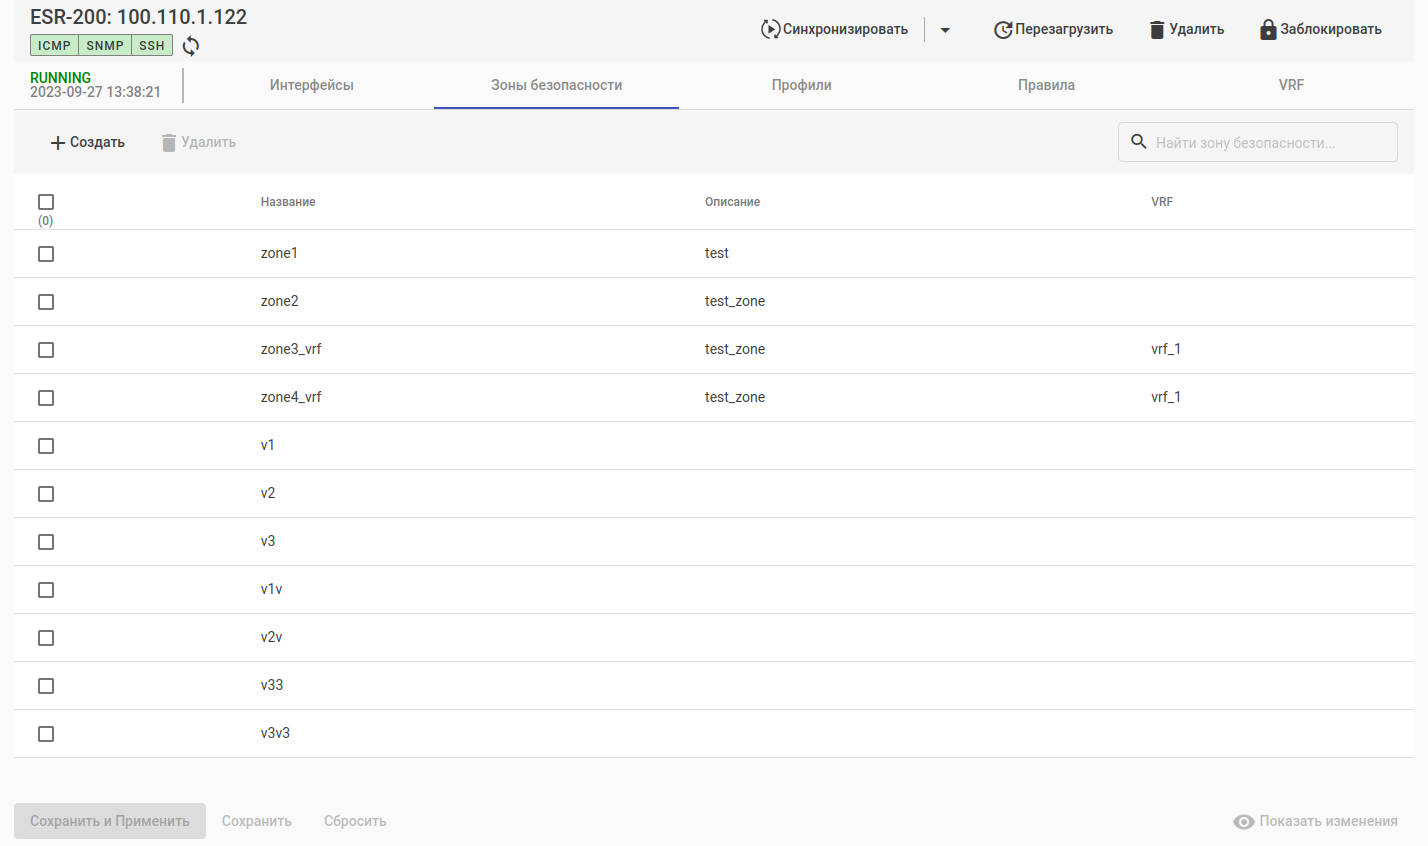Click the Удалить device trash icon
Image resolution: width=1428 pixels, height=846 pixels.
pyautogui.click(x=1157, y=30)
